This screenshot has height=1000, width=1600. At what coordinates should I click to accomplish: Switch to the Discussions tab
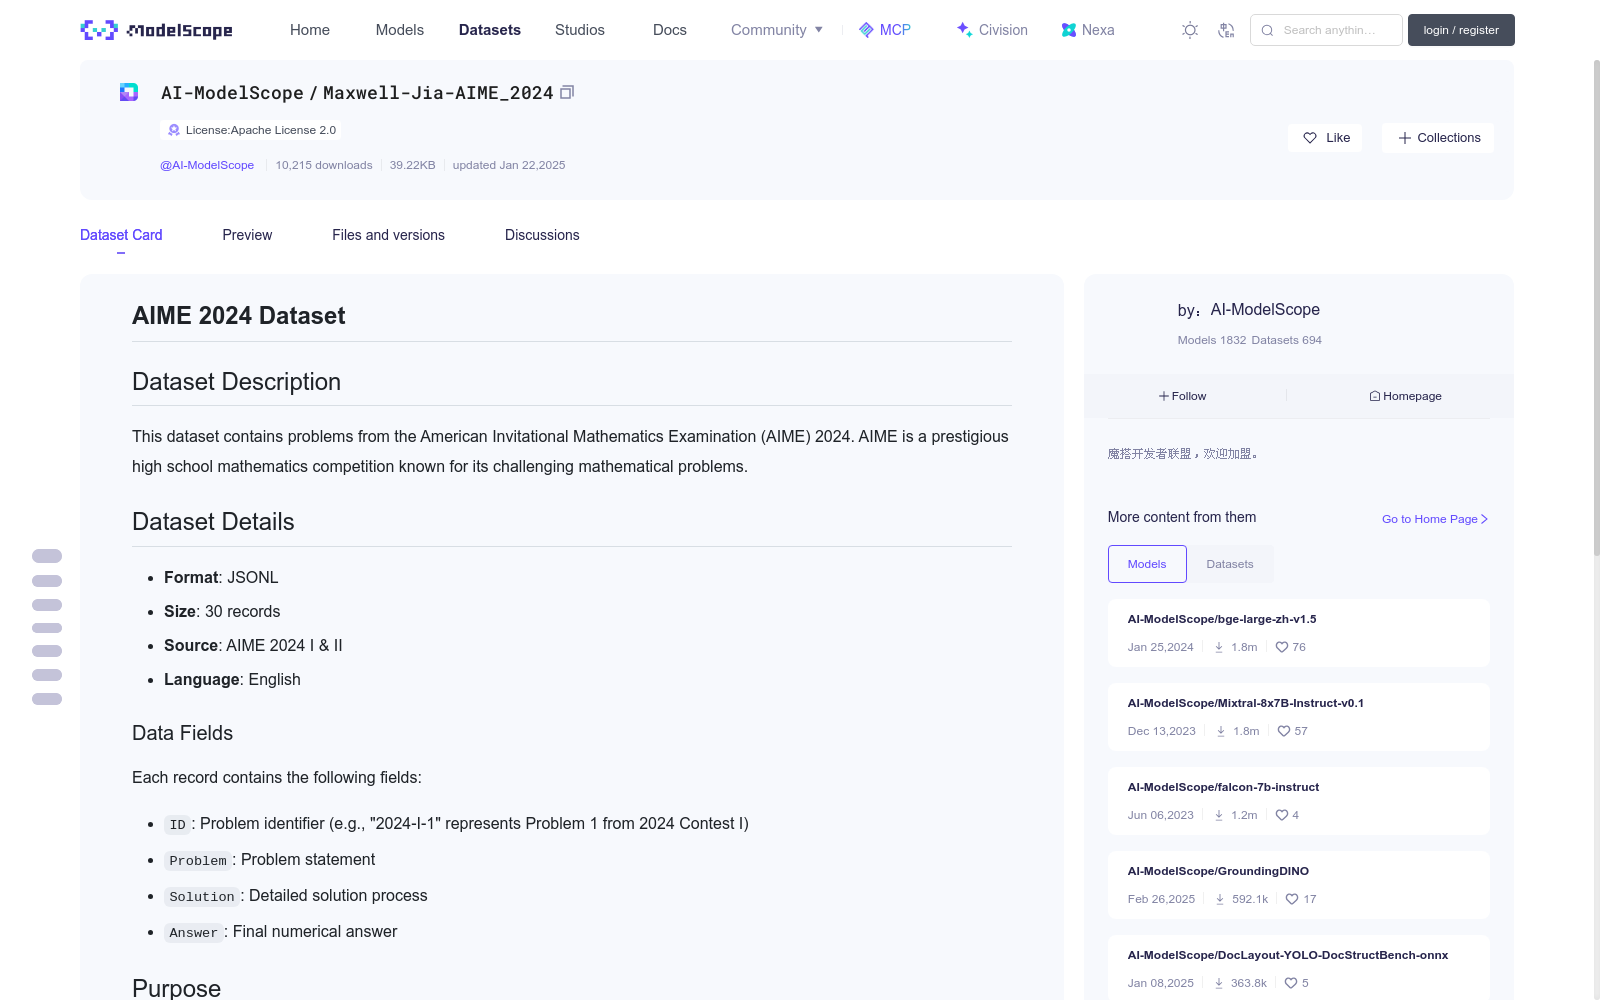pyautogui.click(x=542, y=235)
